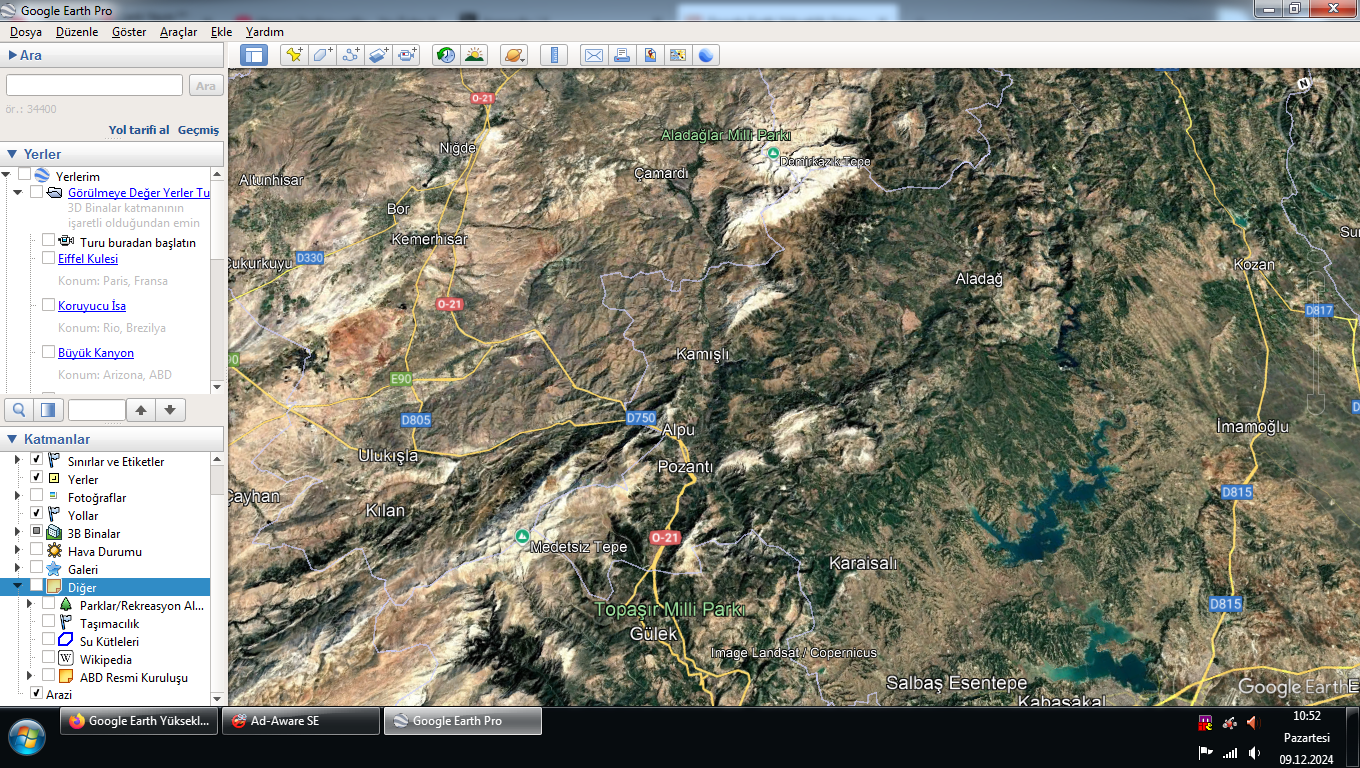1360x768 pixels.
Task: Move item down with down arrow button
Action: click(x=170, y=410)
